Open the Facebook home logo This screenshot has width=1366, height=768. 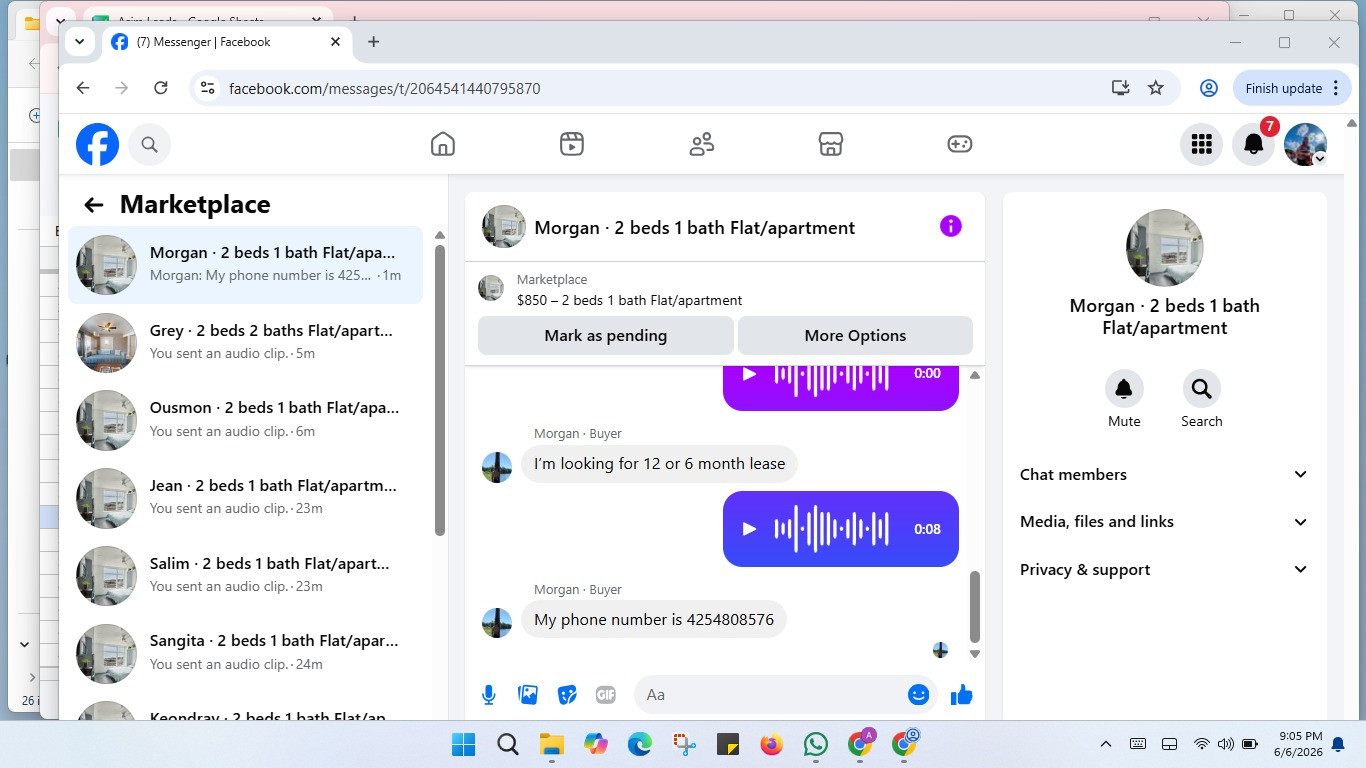pos(98,145)
